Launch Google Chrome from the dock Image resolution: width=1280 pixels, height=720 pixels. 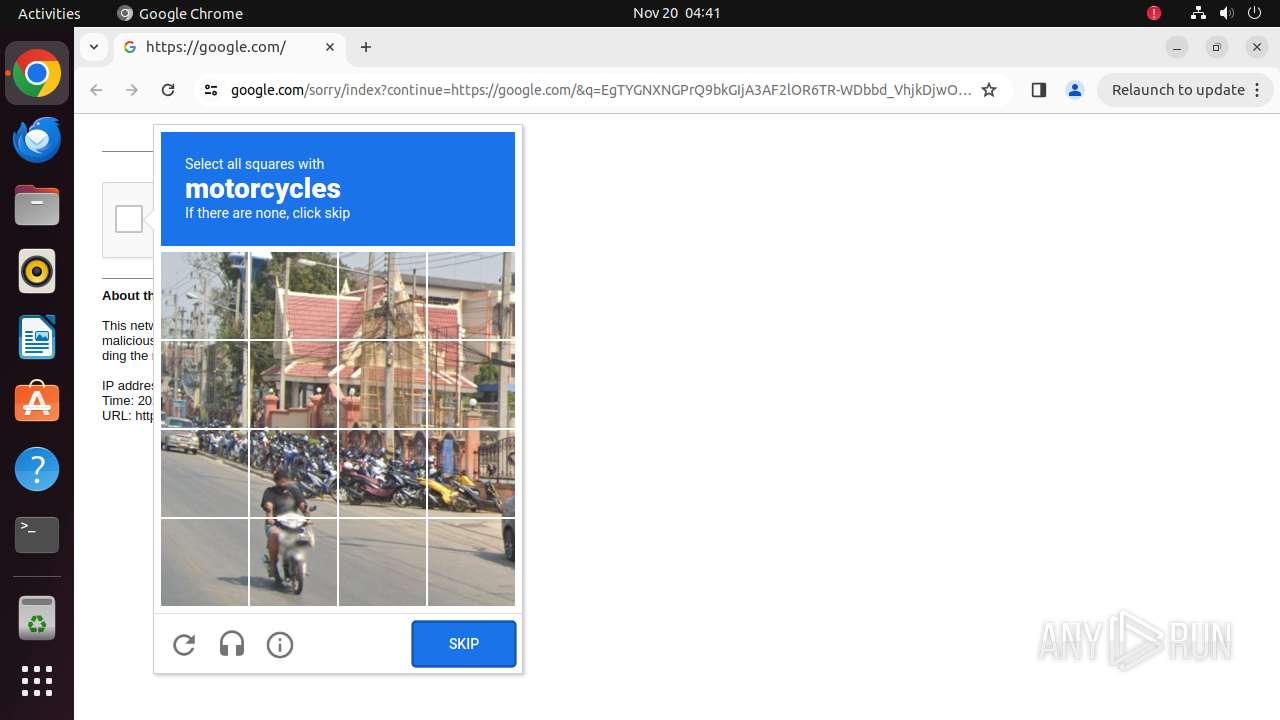pyautogui.click(x=37, y=74)
